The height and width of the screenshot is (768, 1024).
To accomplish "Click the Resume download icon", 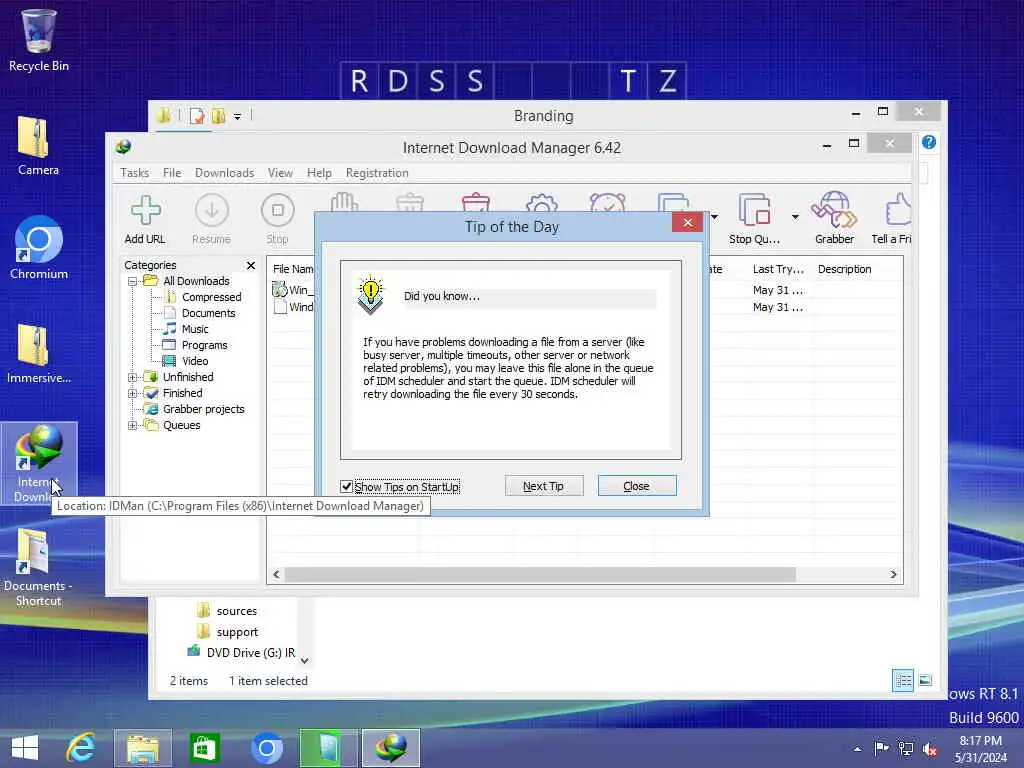I will (212, 219).
